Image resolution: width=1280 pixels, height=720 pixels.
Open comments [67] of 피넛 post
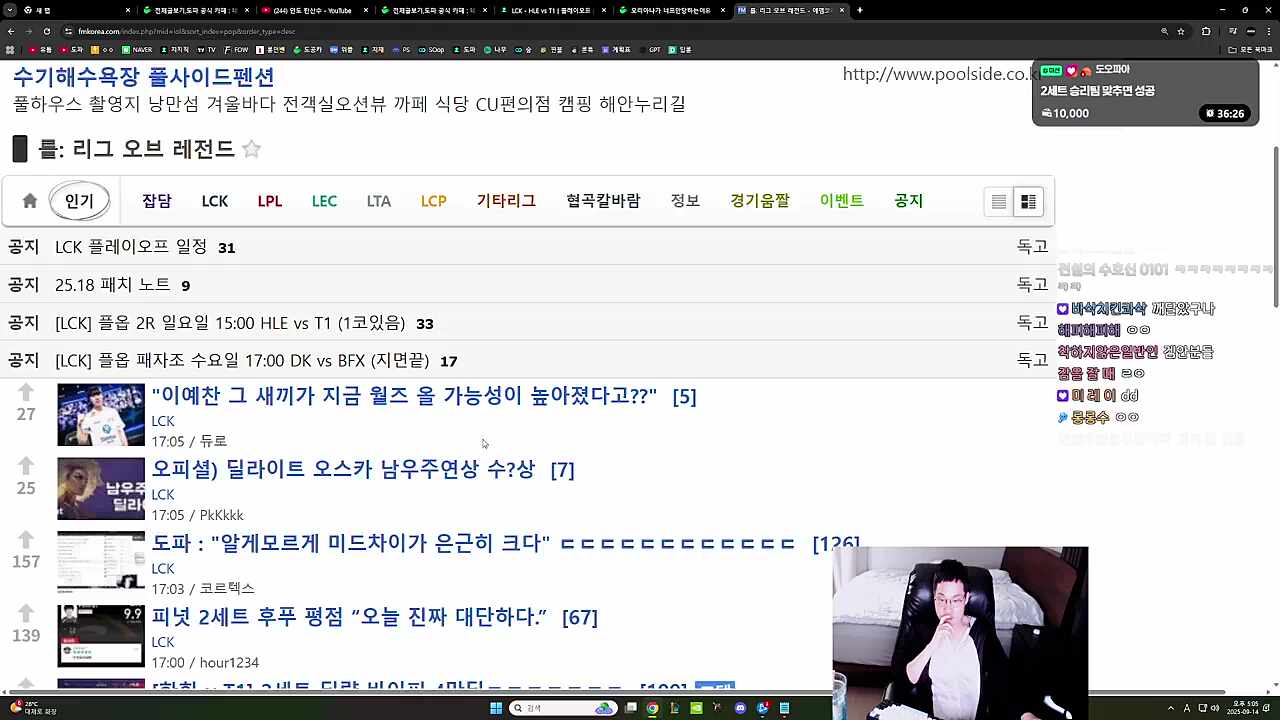pos(580,618)
